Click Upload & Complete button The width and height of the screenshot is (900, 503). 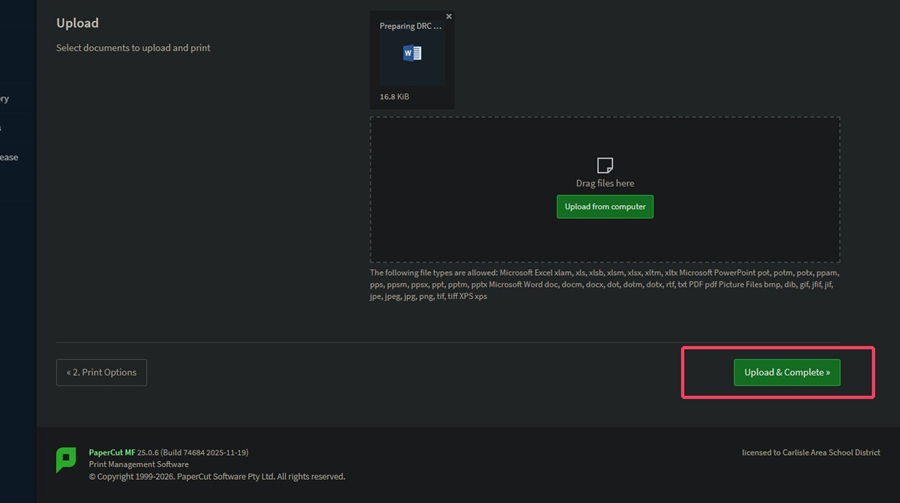[x=787, y=373]
